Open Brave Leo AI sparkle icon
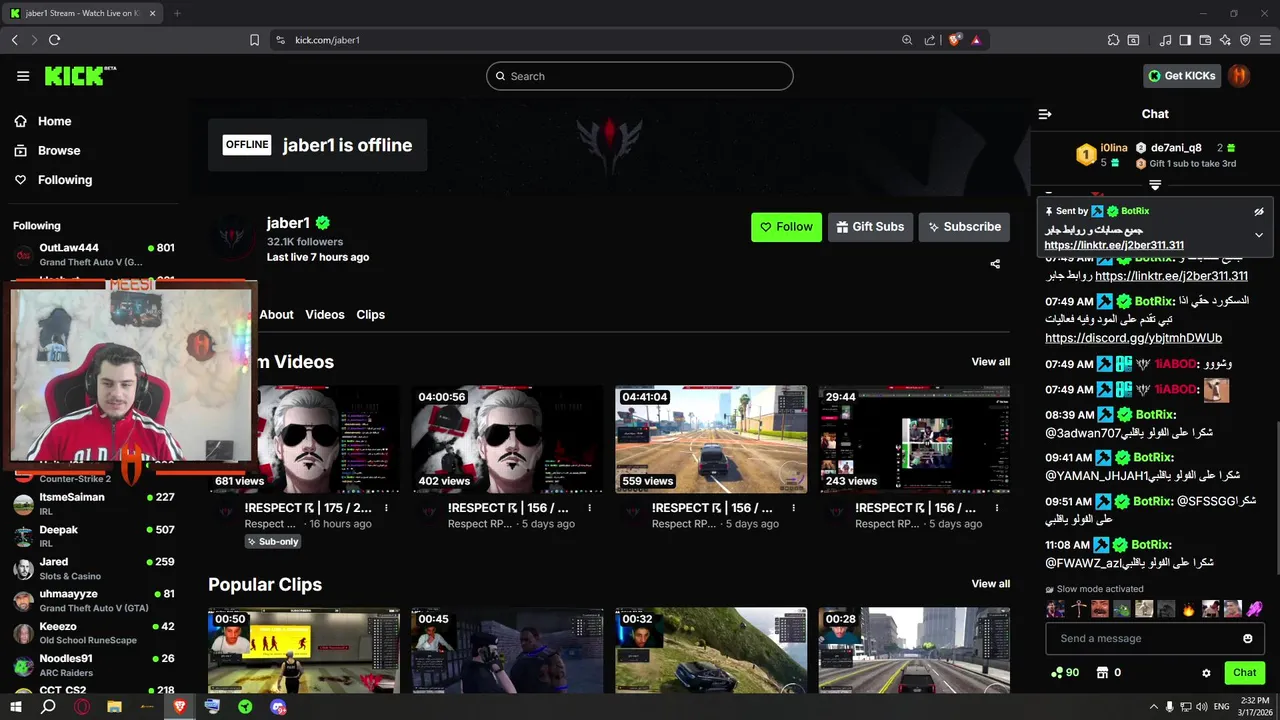 coord(1225,40)
